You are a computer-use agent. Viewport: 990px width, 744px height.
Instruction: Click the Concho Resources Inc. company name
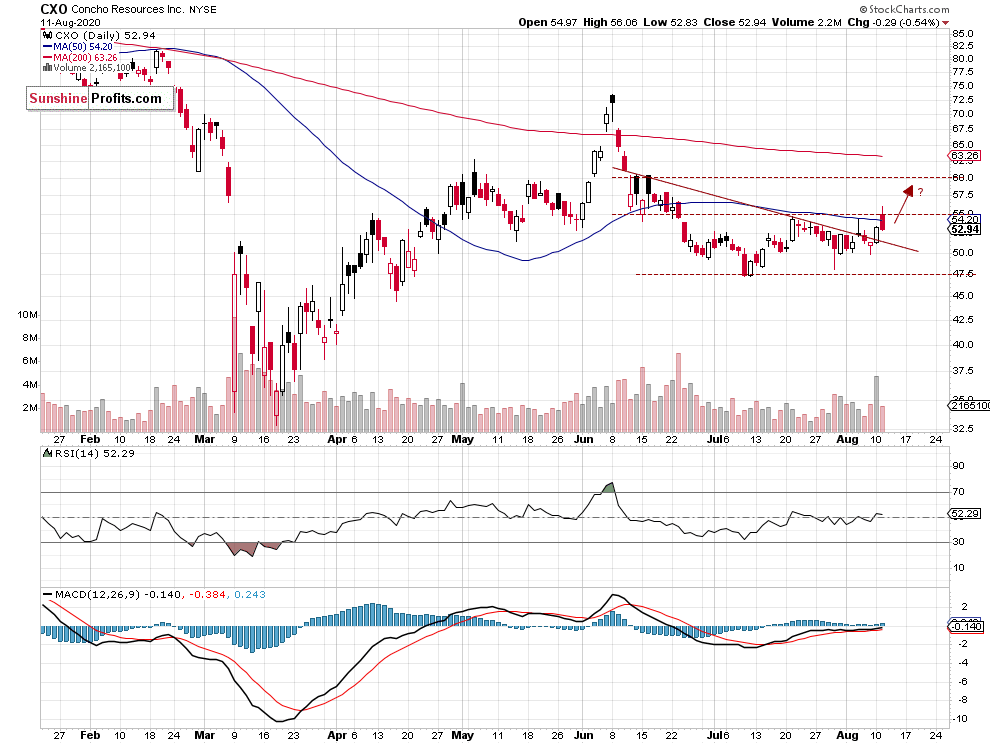point(128,9)
